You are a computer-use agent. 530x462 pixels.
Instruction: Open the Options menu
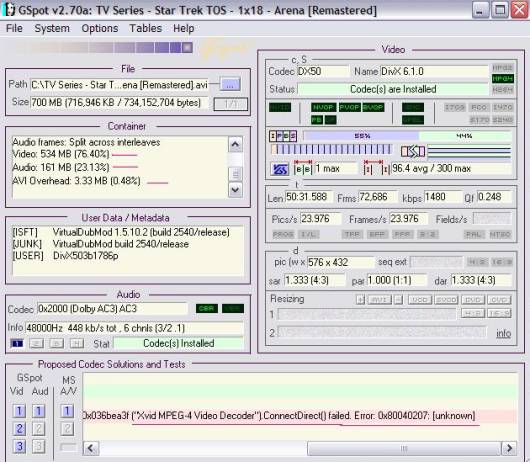pyautogui.click(x=100, y=28)
